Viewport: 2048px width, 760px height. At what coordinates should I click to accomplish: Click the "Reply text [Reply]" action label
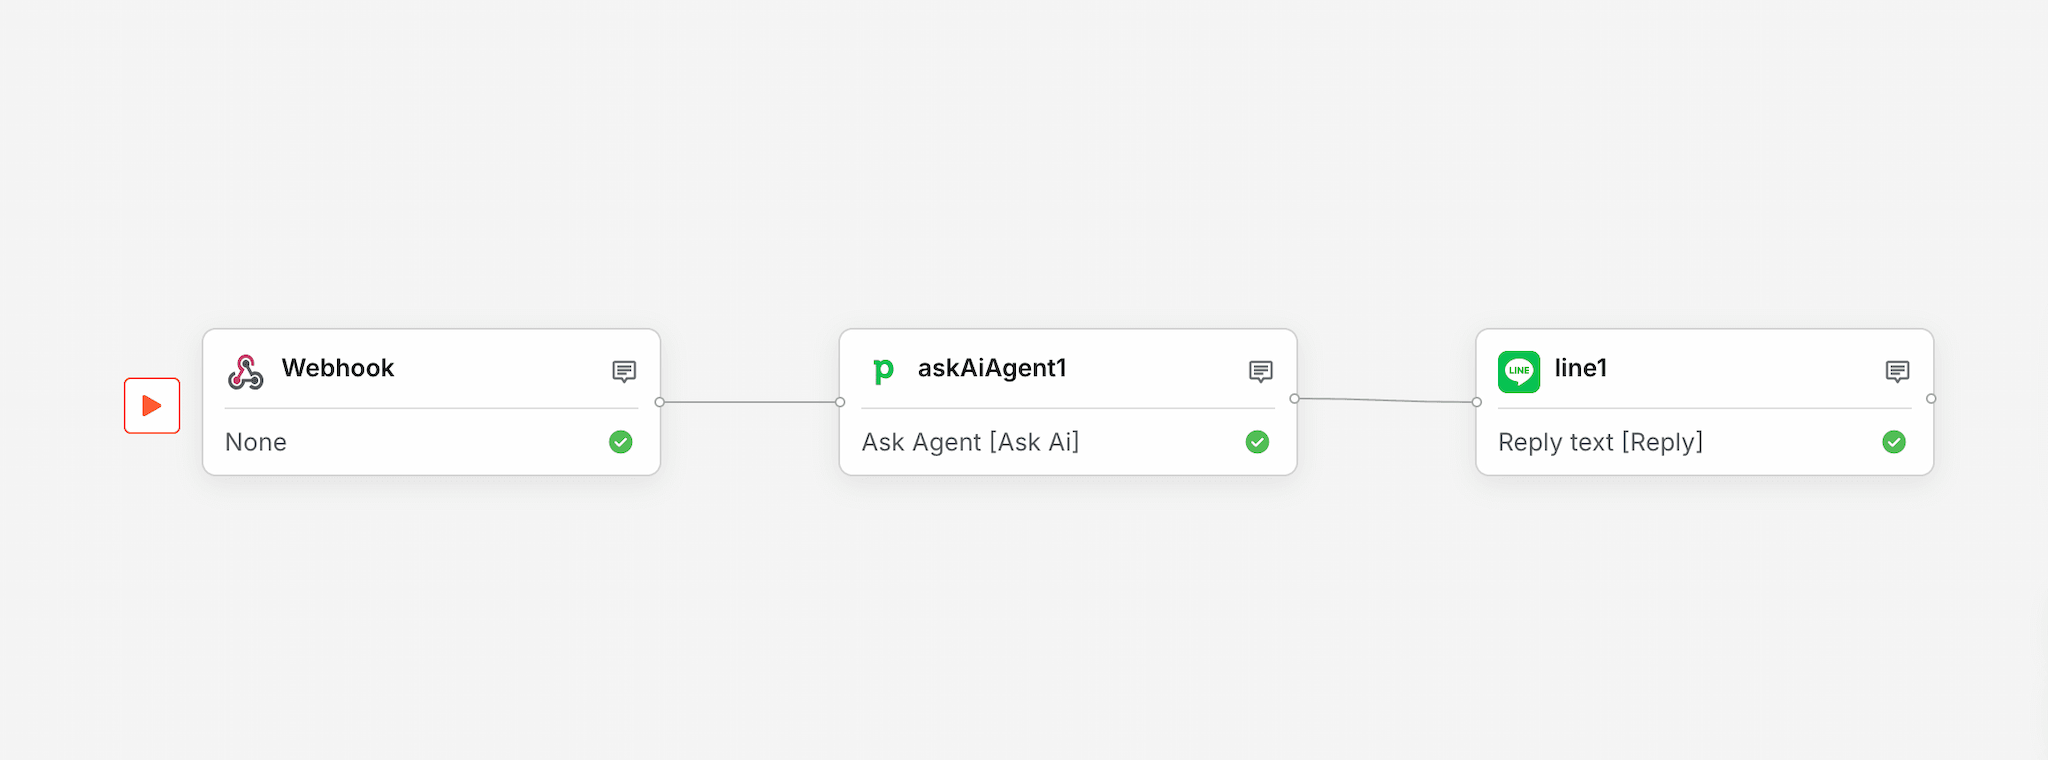coord(1600,442)
